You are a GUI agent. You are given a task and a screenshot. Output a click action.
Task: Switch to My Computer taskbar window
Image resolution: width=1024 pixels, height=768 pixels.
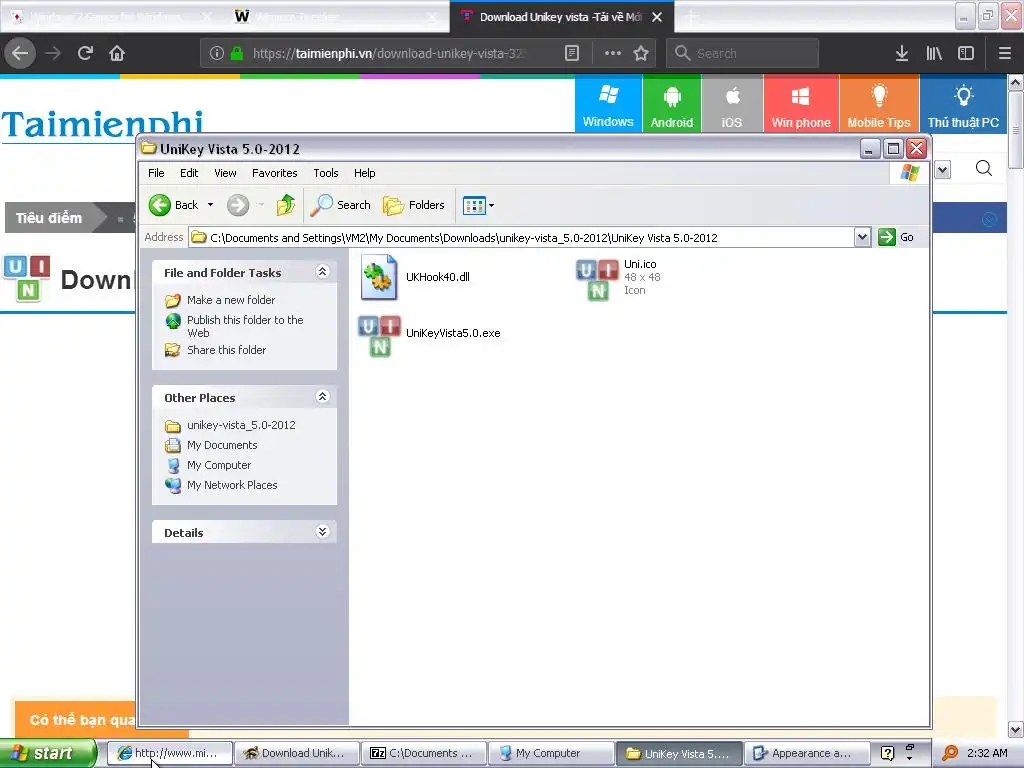pyautogui.click(x=550, y=753)
